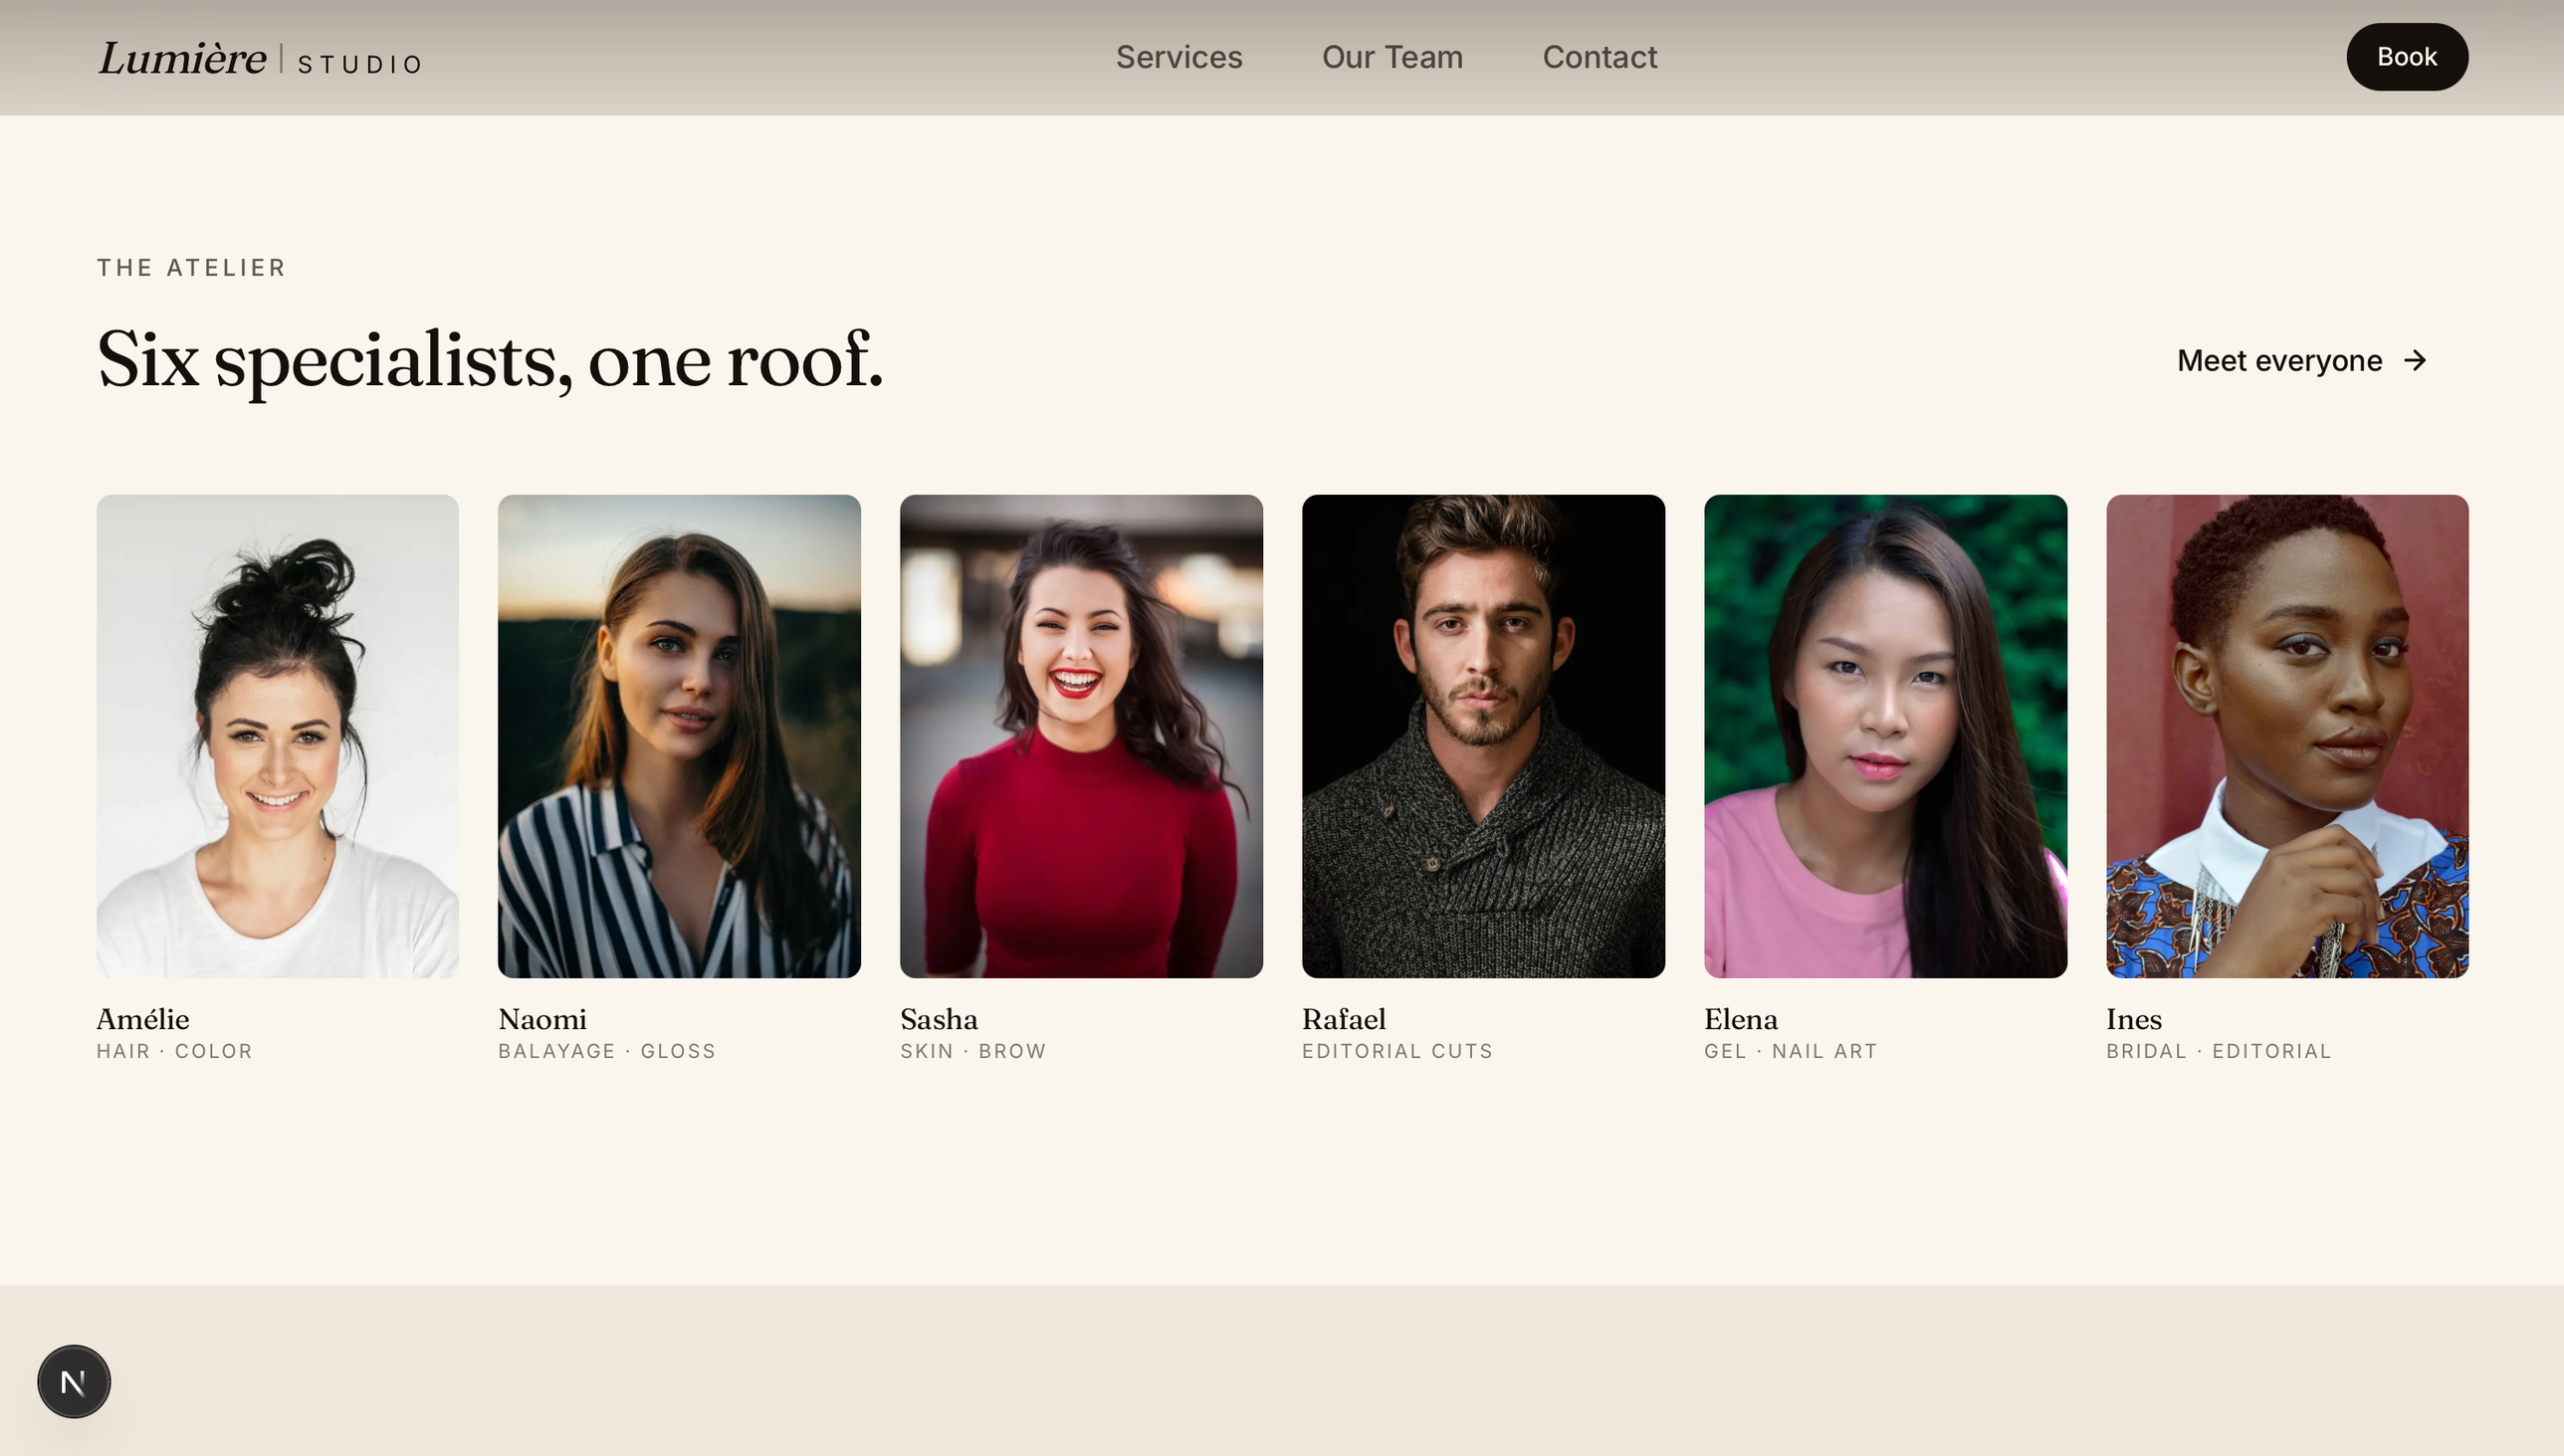This screenshot has width=2564, height=1456.
Task: Click Ines's portrait photo
Action: 2287,735
